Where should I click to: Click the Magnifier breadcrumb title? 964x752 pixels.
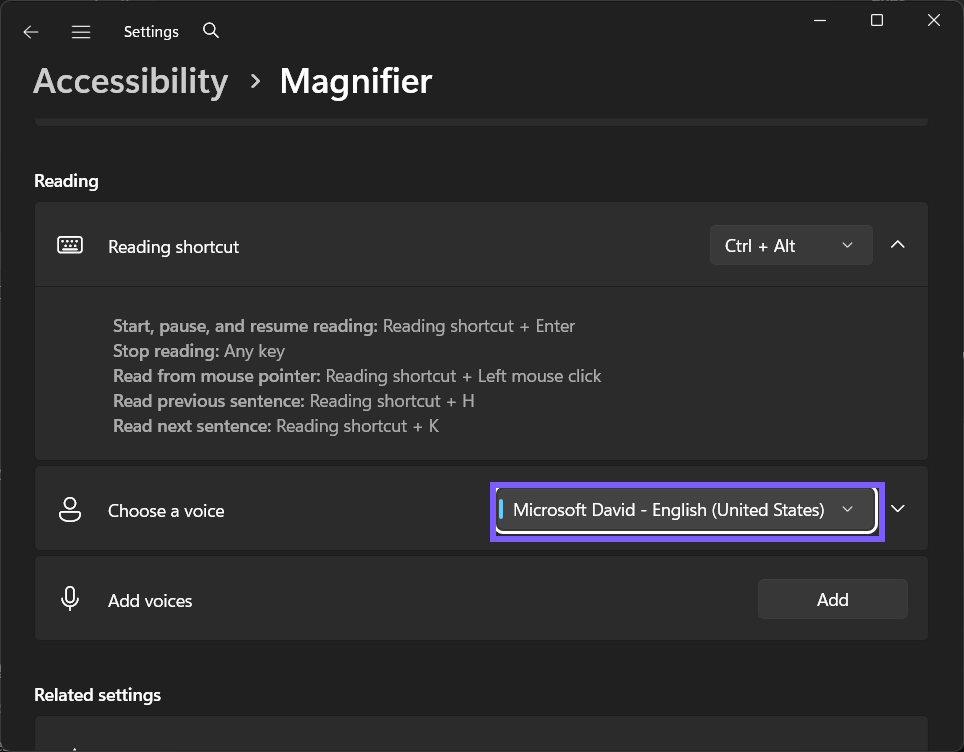[356, 81]
